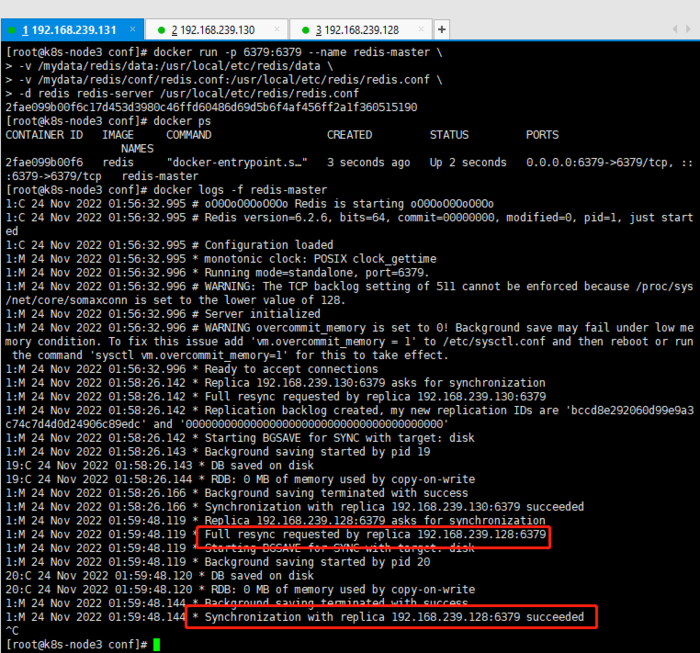This screenshot has height=653, width=700.
Task: Close the 192.168.239.131 tab
Action: (133, 29)
